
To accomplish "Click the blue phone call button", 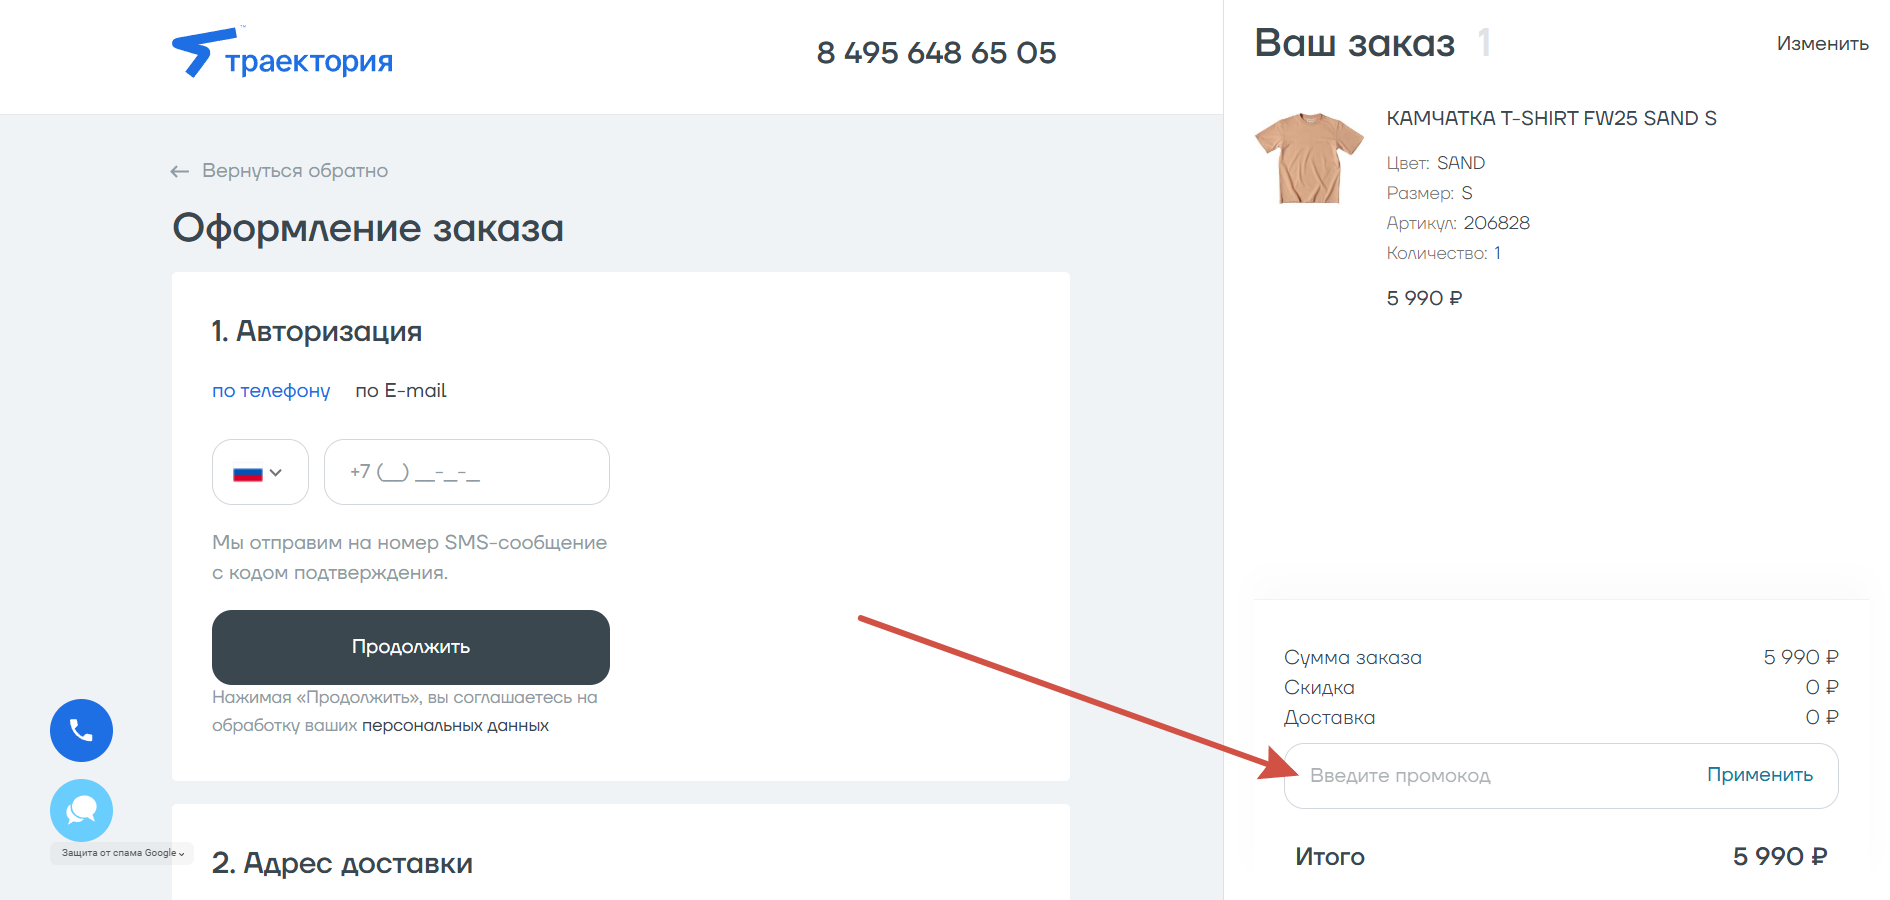I will pyautogui.click(x=81, y=730).
